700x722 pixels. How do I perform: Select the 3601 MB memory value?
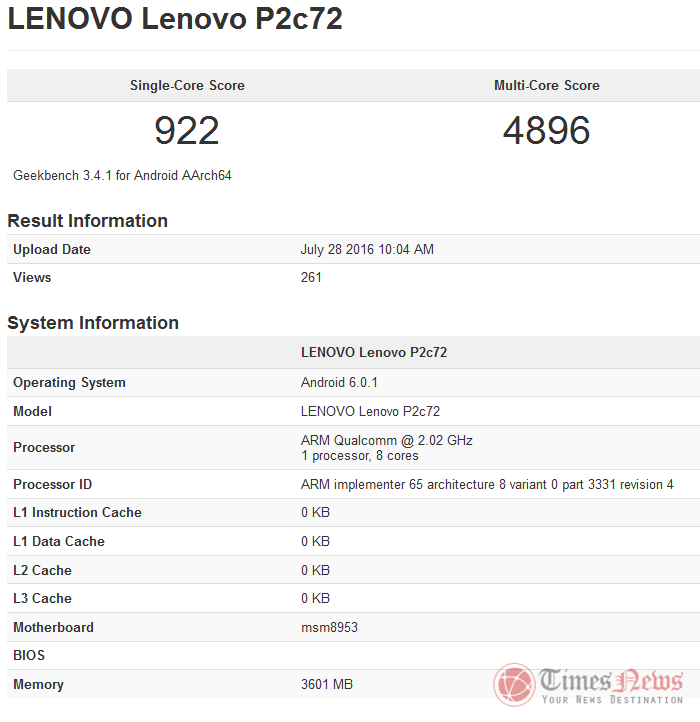pos(327,685)
